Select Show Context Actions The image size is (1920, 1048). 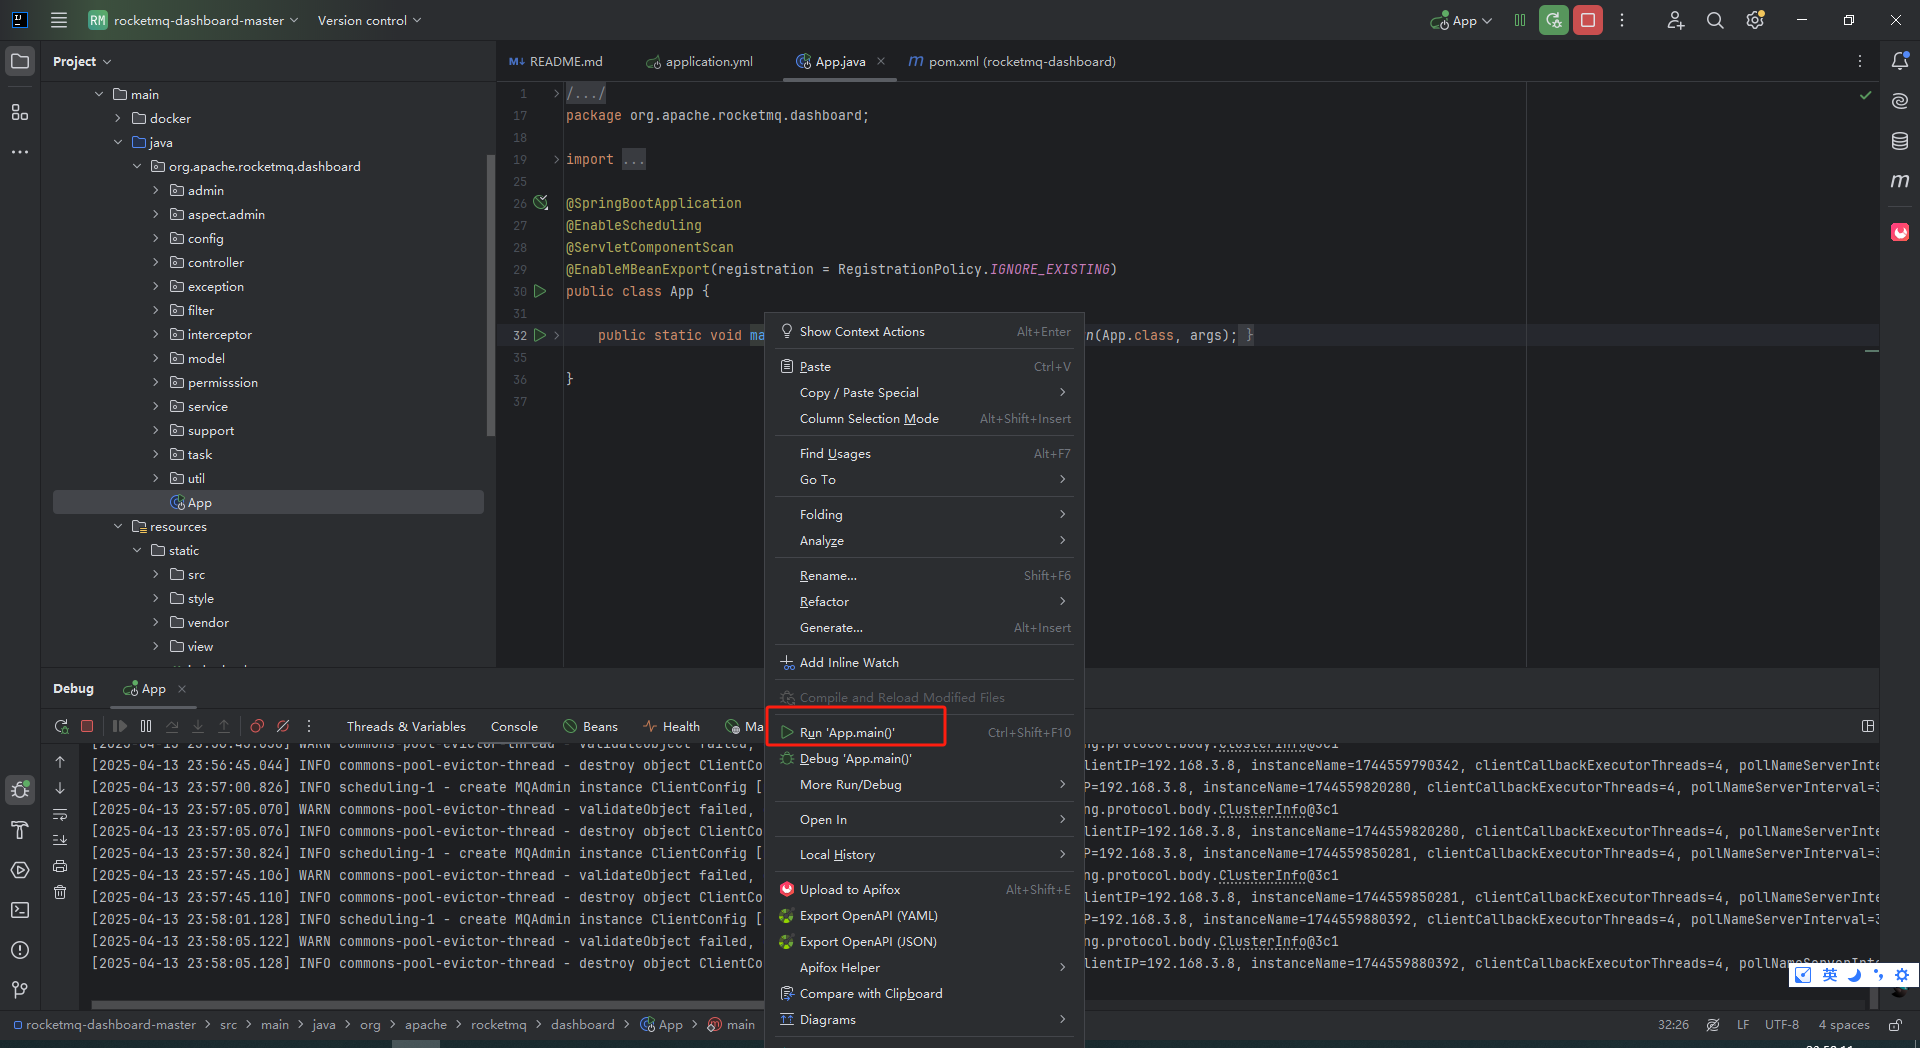[925, 331]
